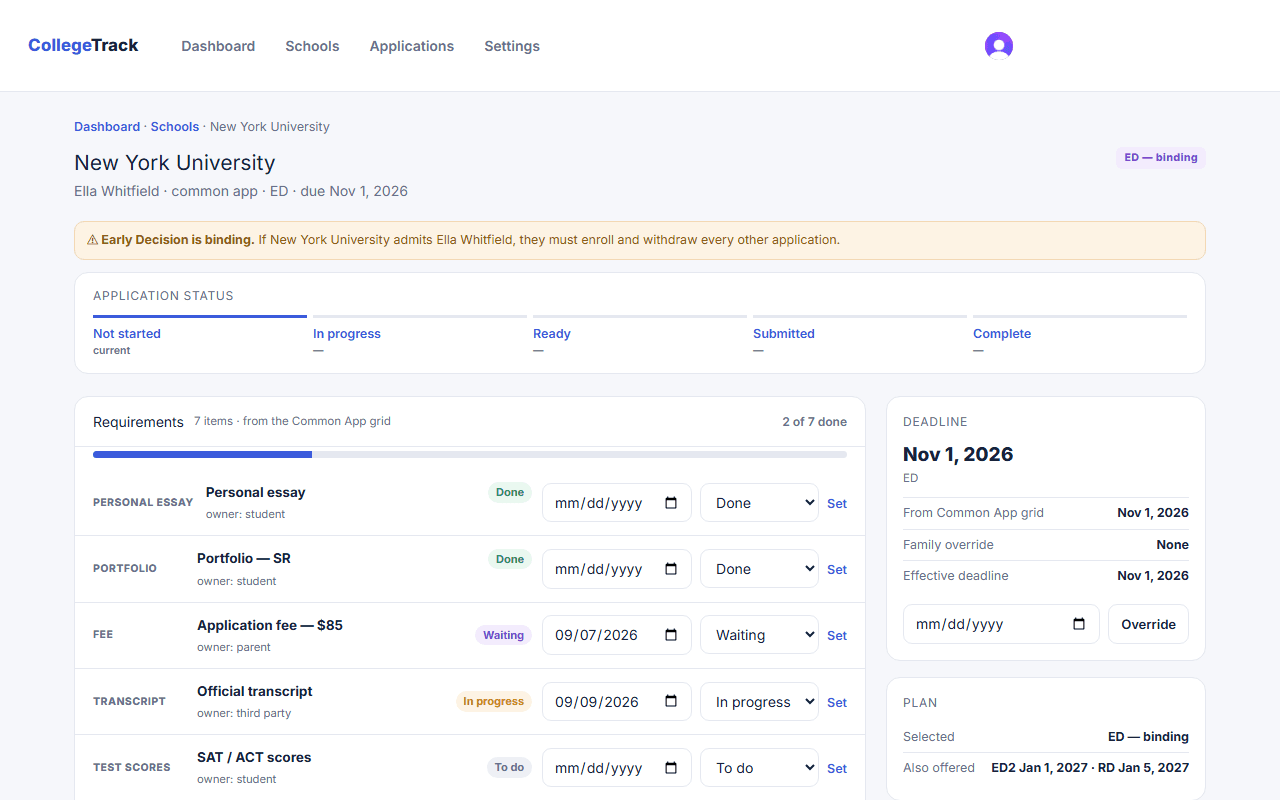Click the In progress badge on transcript row

pyautogui.click(x=493, y=701)
